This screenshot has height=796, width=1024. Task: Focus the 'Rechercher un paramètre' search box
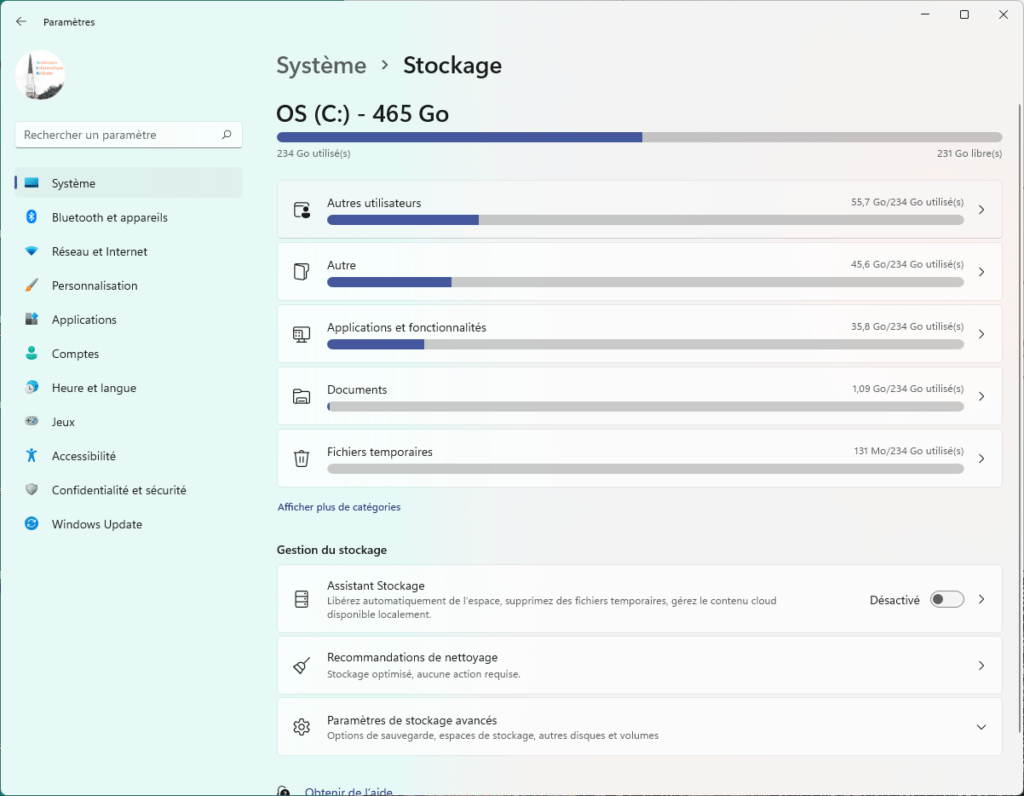[129, 135]
